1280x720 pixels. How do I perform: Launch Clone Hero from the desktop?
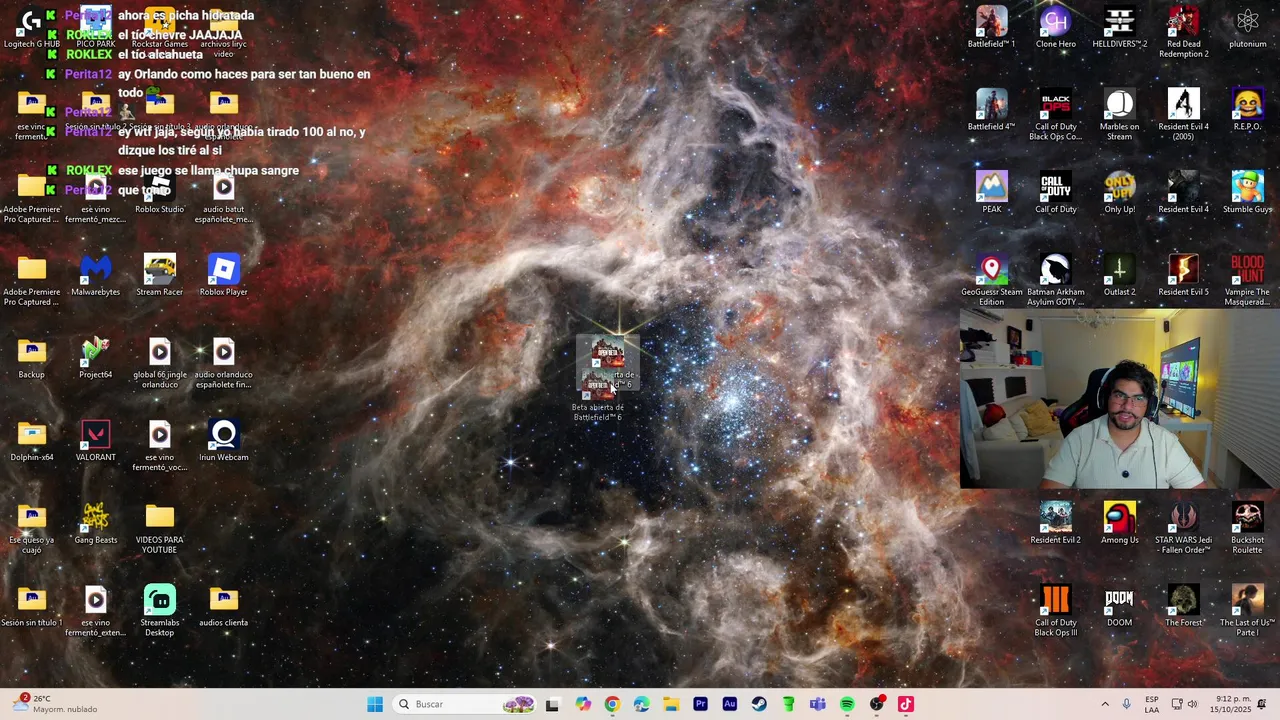click(1055, 27)
